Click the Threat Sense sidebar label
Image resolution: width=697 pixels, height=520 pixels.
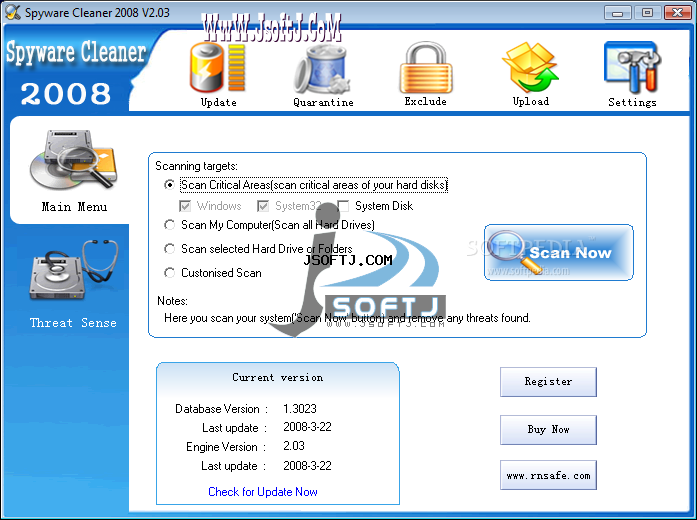click(73, 323)
